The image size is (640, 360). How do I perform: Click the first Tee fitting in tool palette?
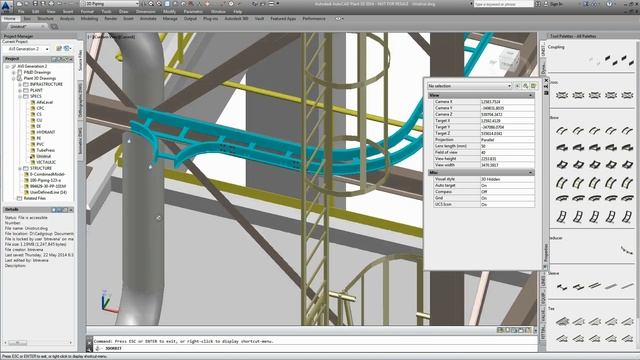pos(562,322)
